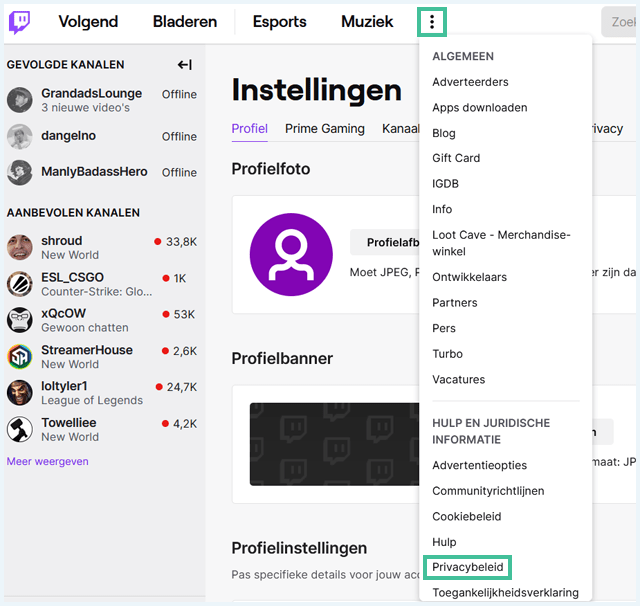Open Towelliee channel name

coord(69,422)
